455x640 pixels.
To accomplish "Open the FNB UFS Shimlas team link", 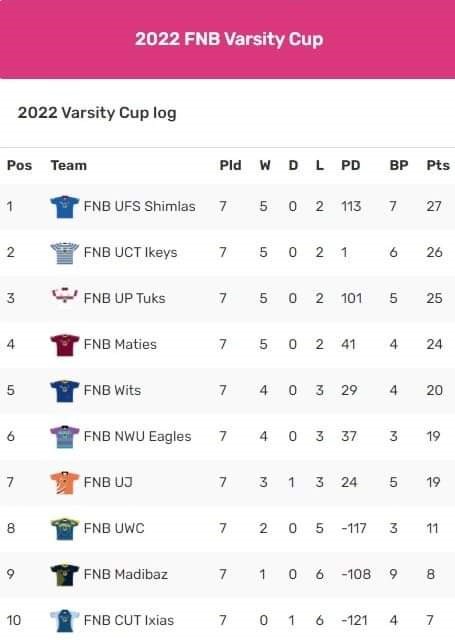I will pos(140,207).
